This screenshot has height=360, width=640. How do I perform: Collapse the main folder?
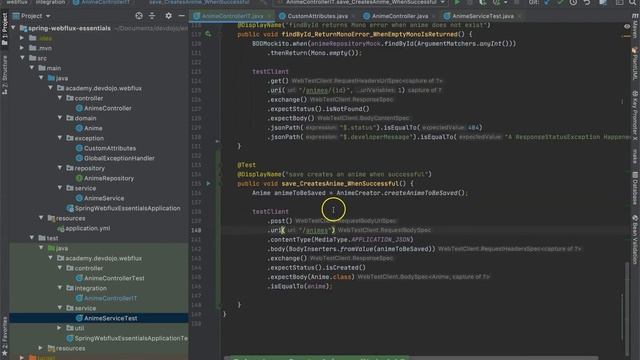pos(32,68)
